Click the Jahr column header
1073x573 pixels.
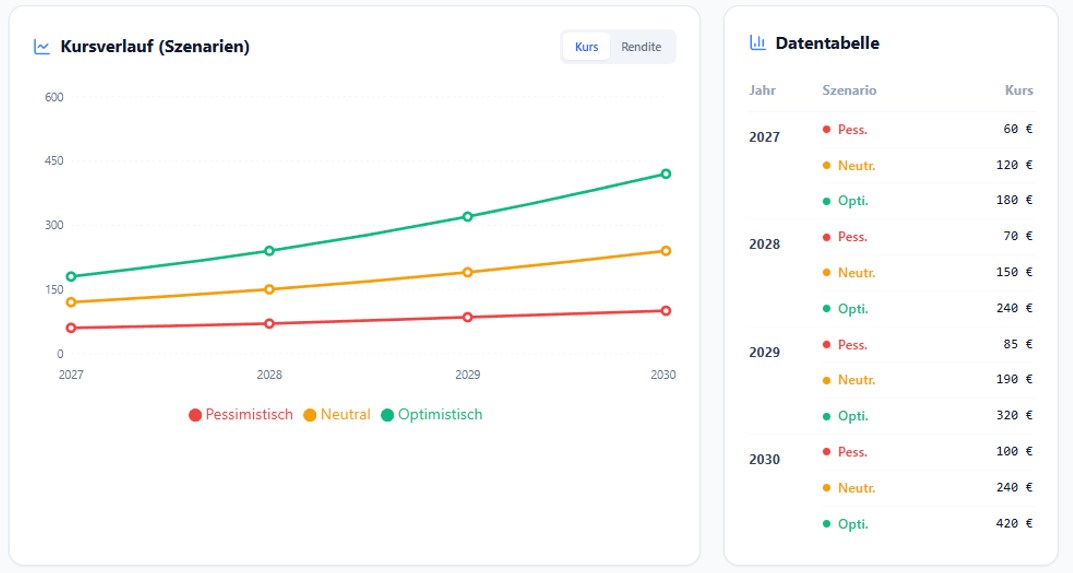(x=762, y=90)
